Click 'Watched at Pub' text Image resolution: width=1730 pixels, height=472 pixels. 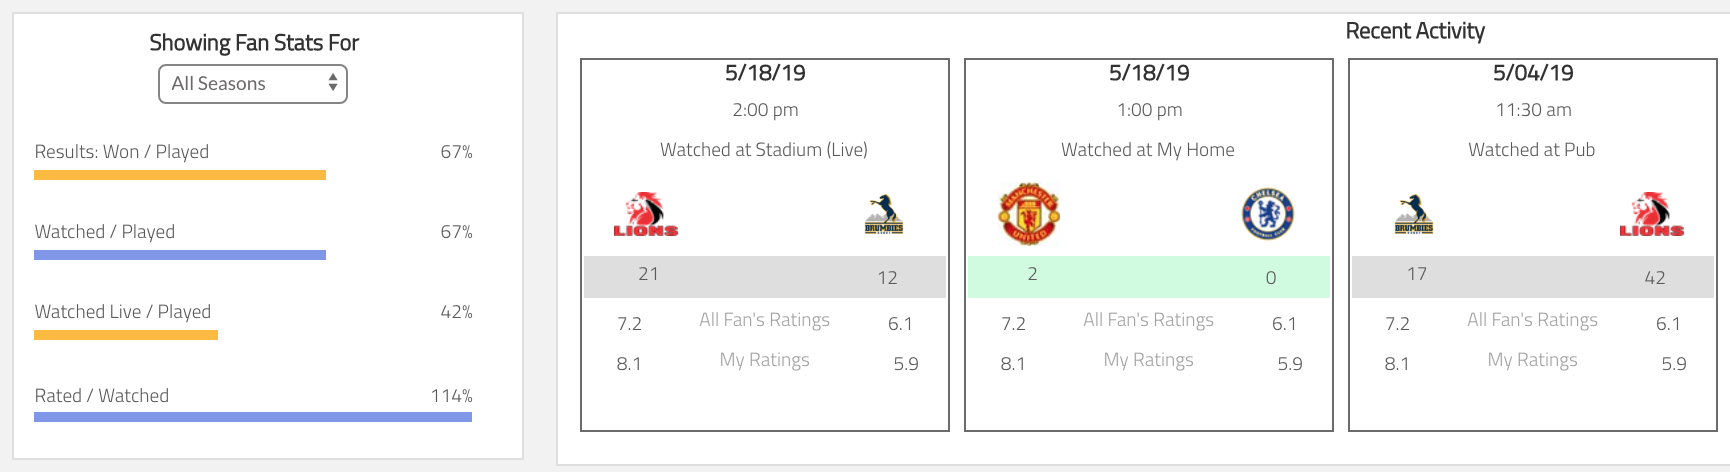coord(1531,150)
